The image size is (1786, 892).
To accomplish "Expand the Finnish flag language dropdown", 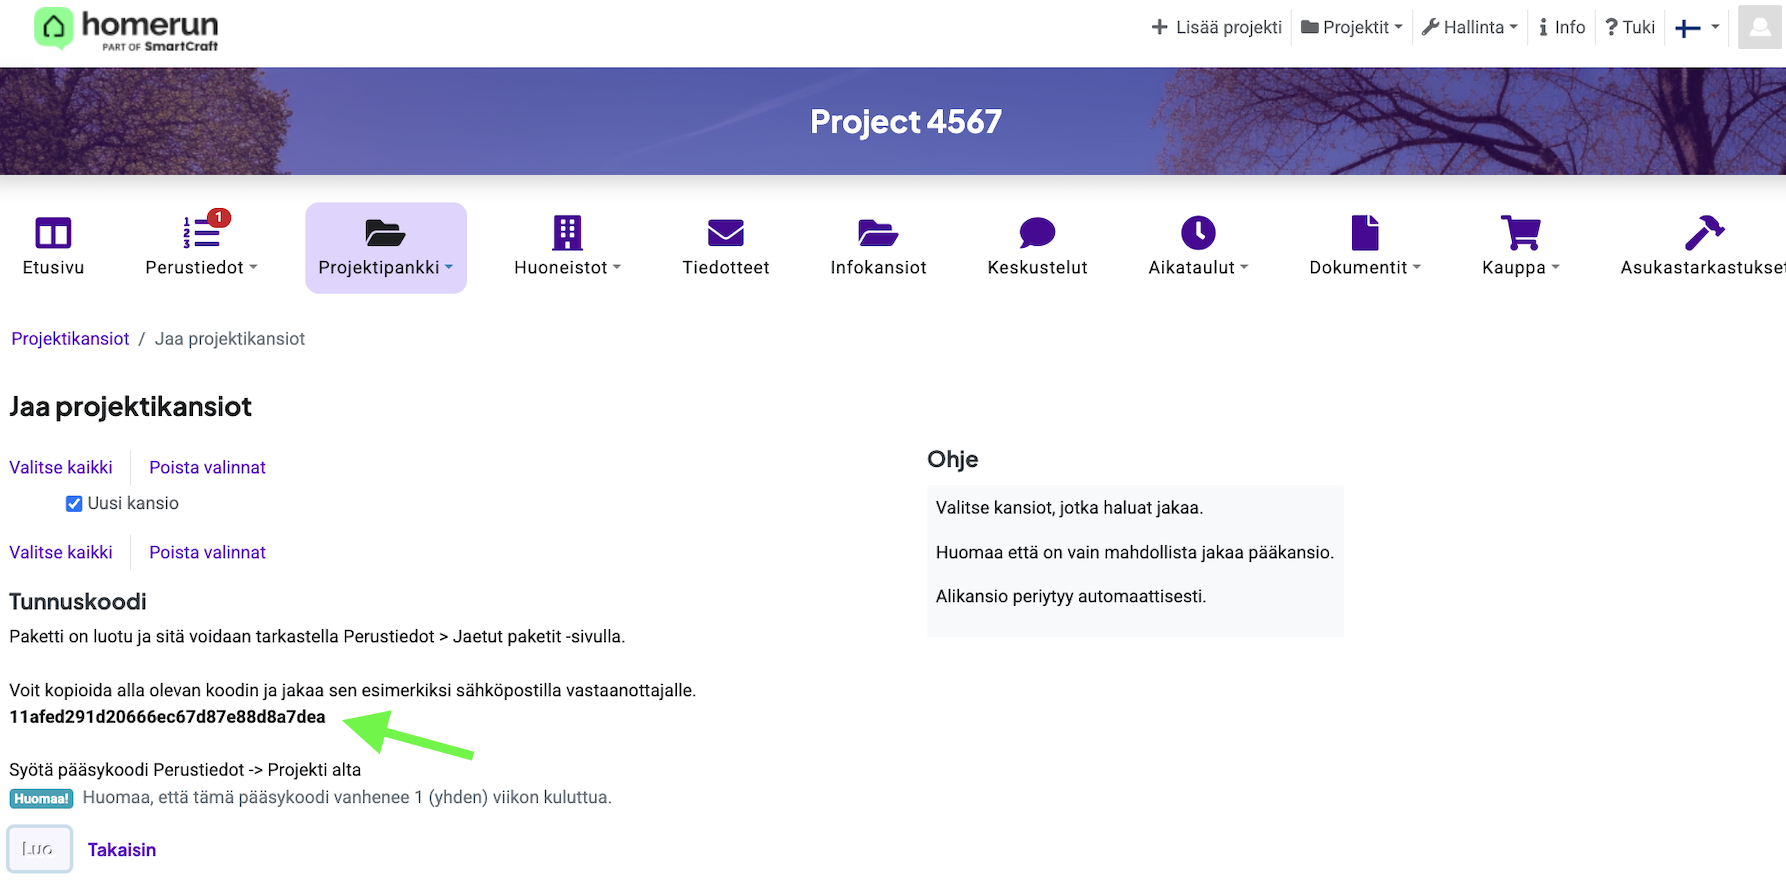I will (1697, 28).
